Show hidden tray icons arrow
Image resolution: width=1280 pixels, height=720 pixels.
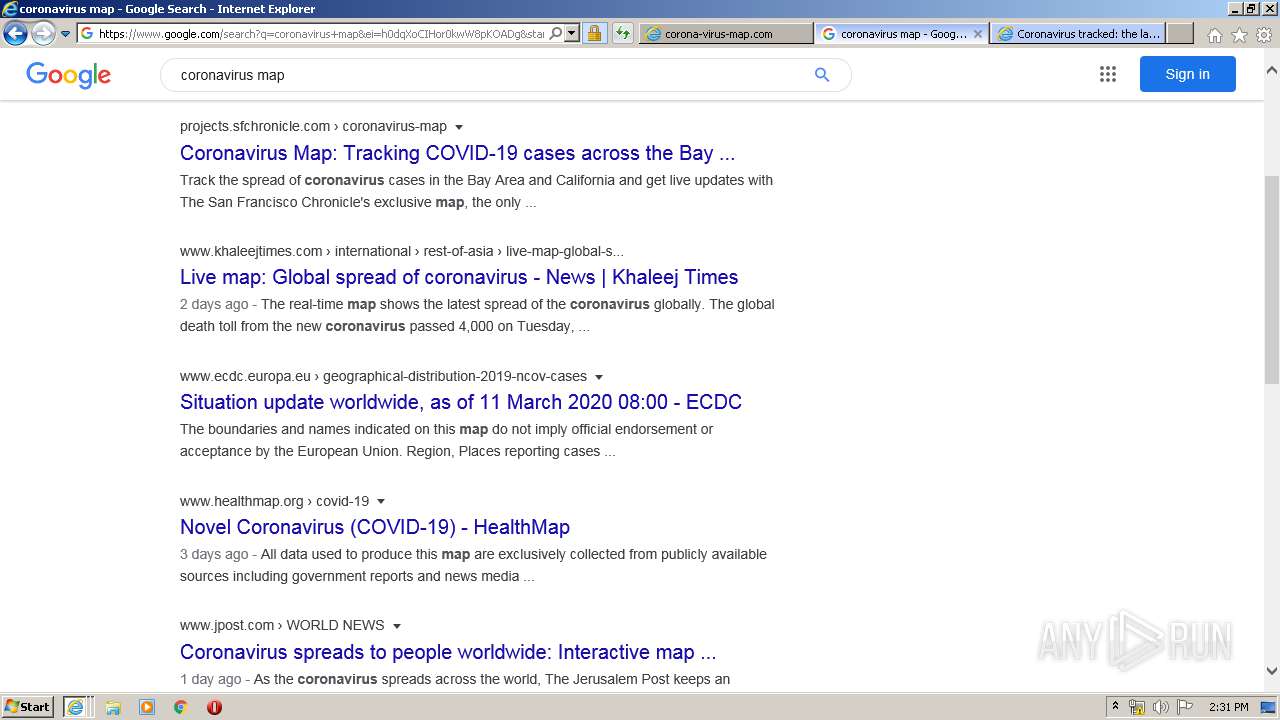[x=1116, y=707]
